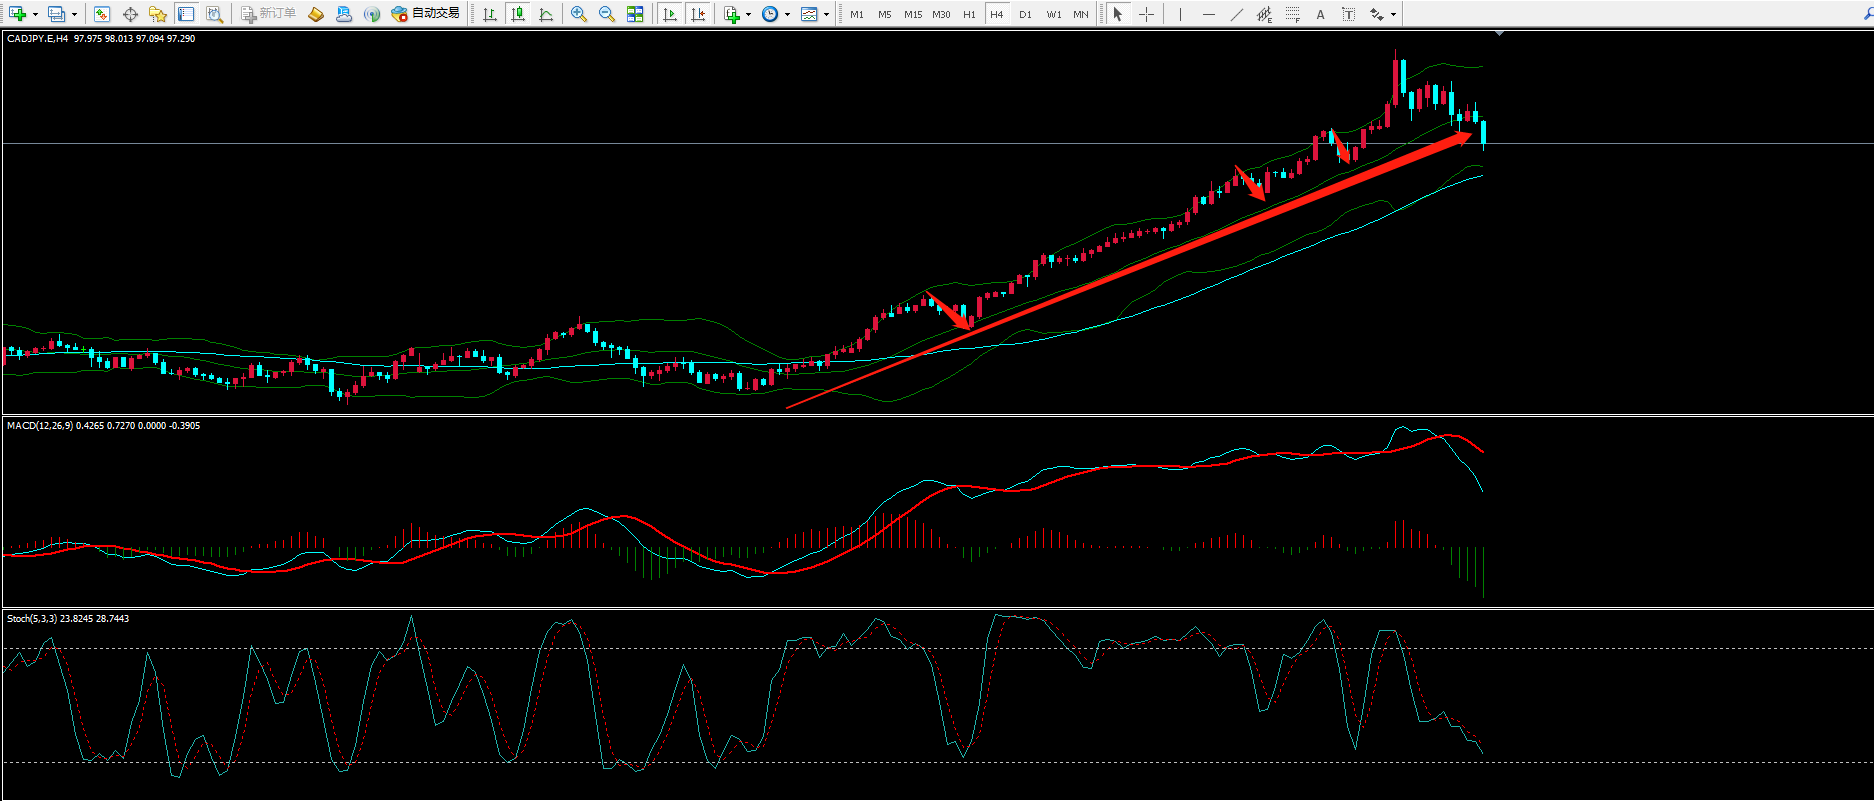Click the zoom out magnifier icon
Viewport: 1874px width, 801px height.
(606, 14)
